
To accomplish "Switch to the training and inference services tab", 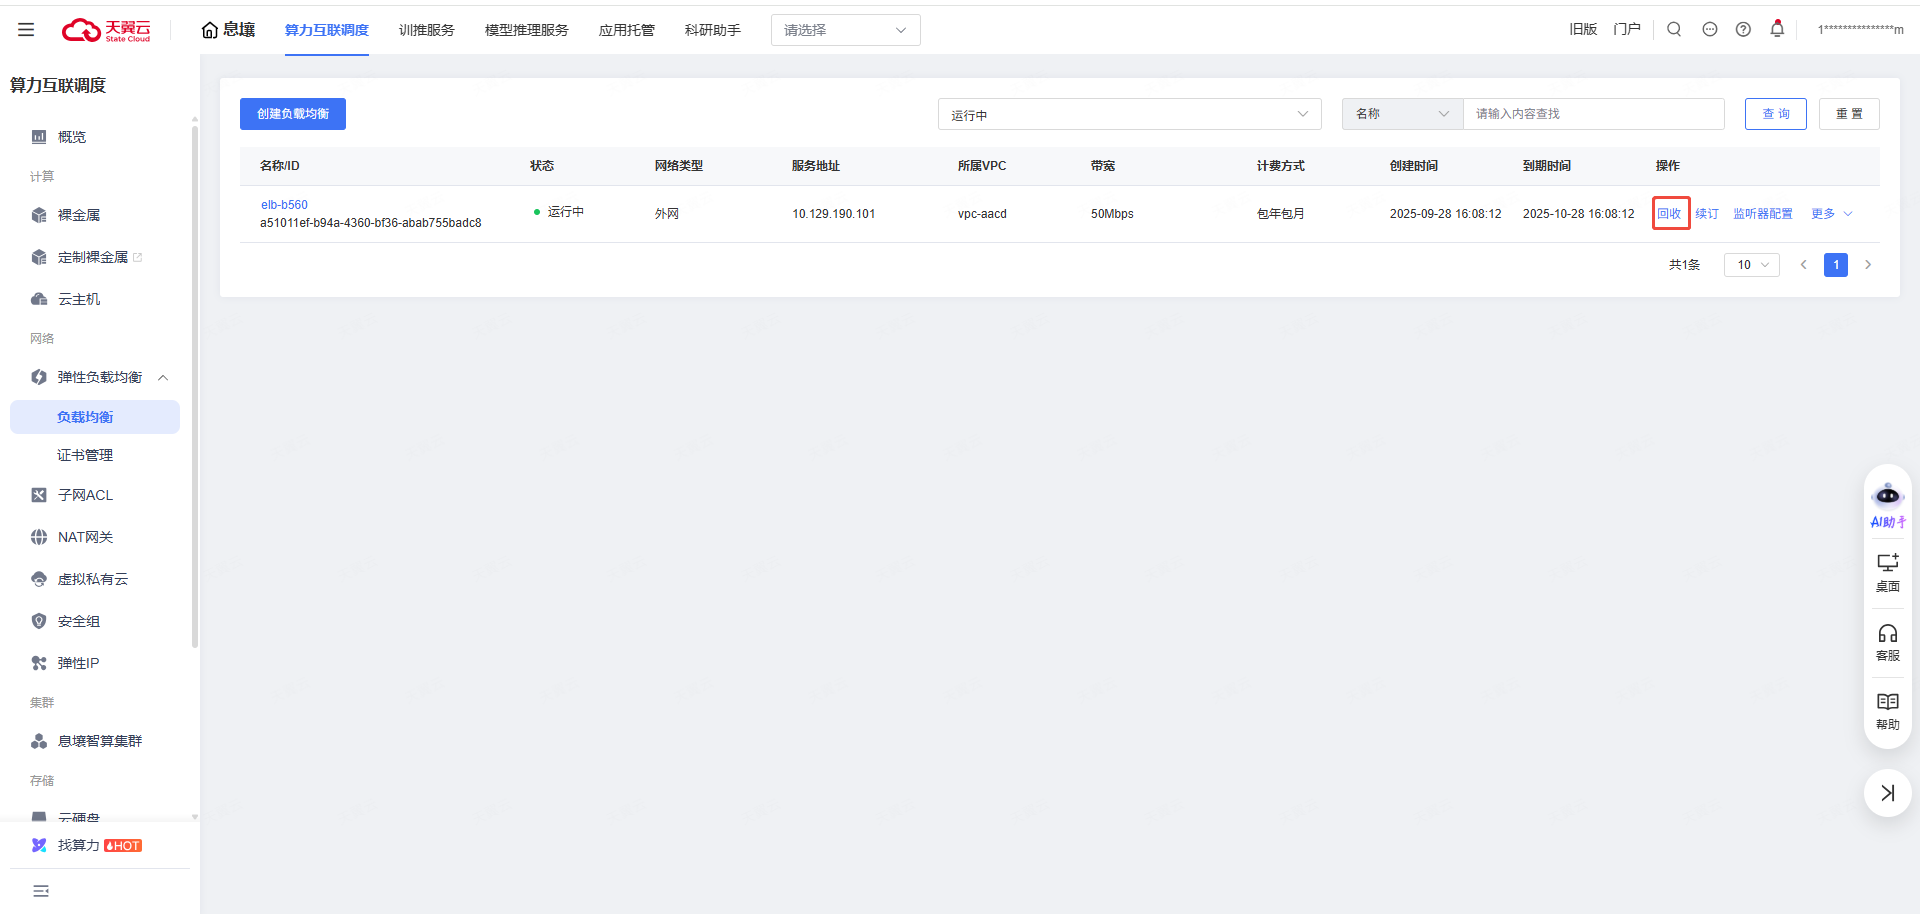I will pyautogui.click(x=426, y=30).
